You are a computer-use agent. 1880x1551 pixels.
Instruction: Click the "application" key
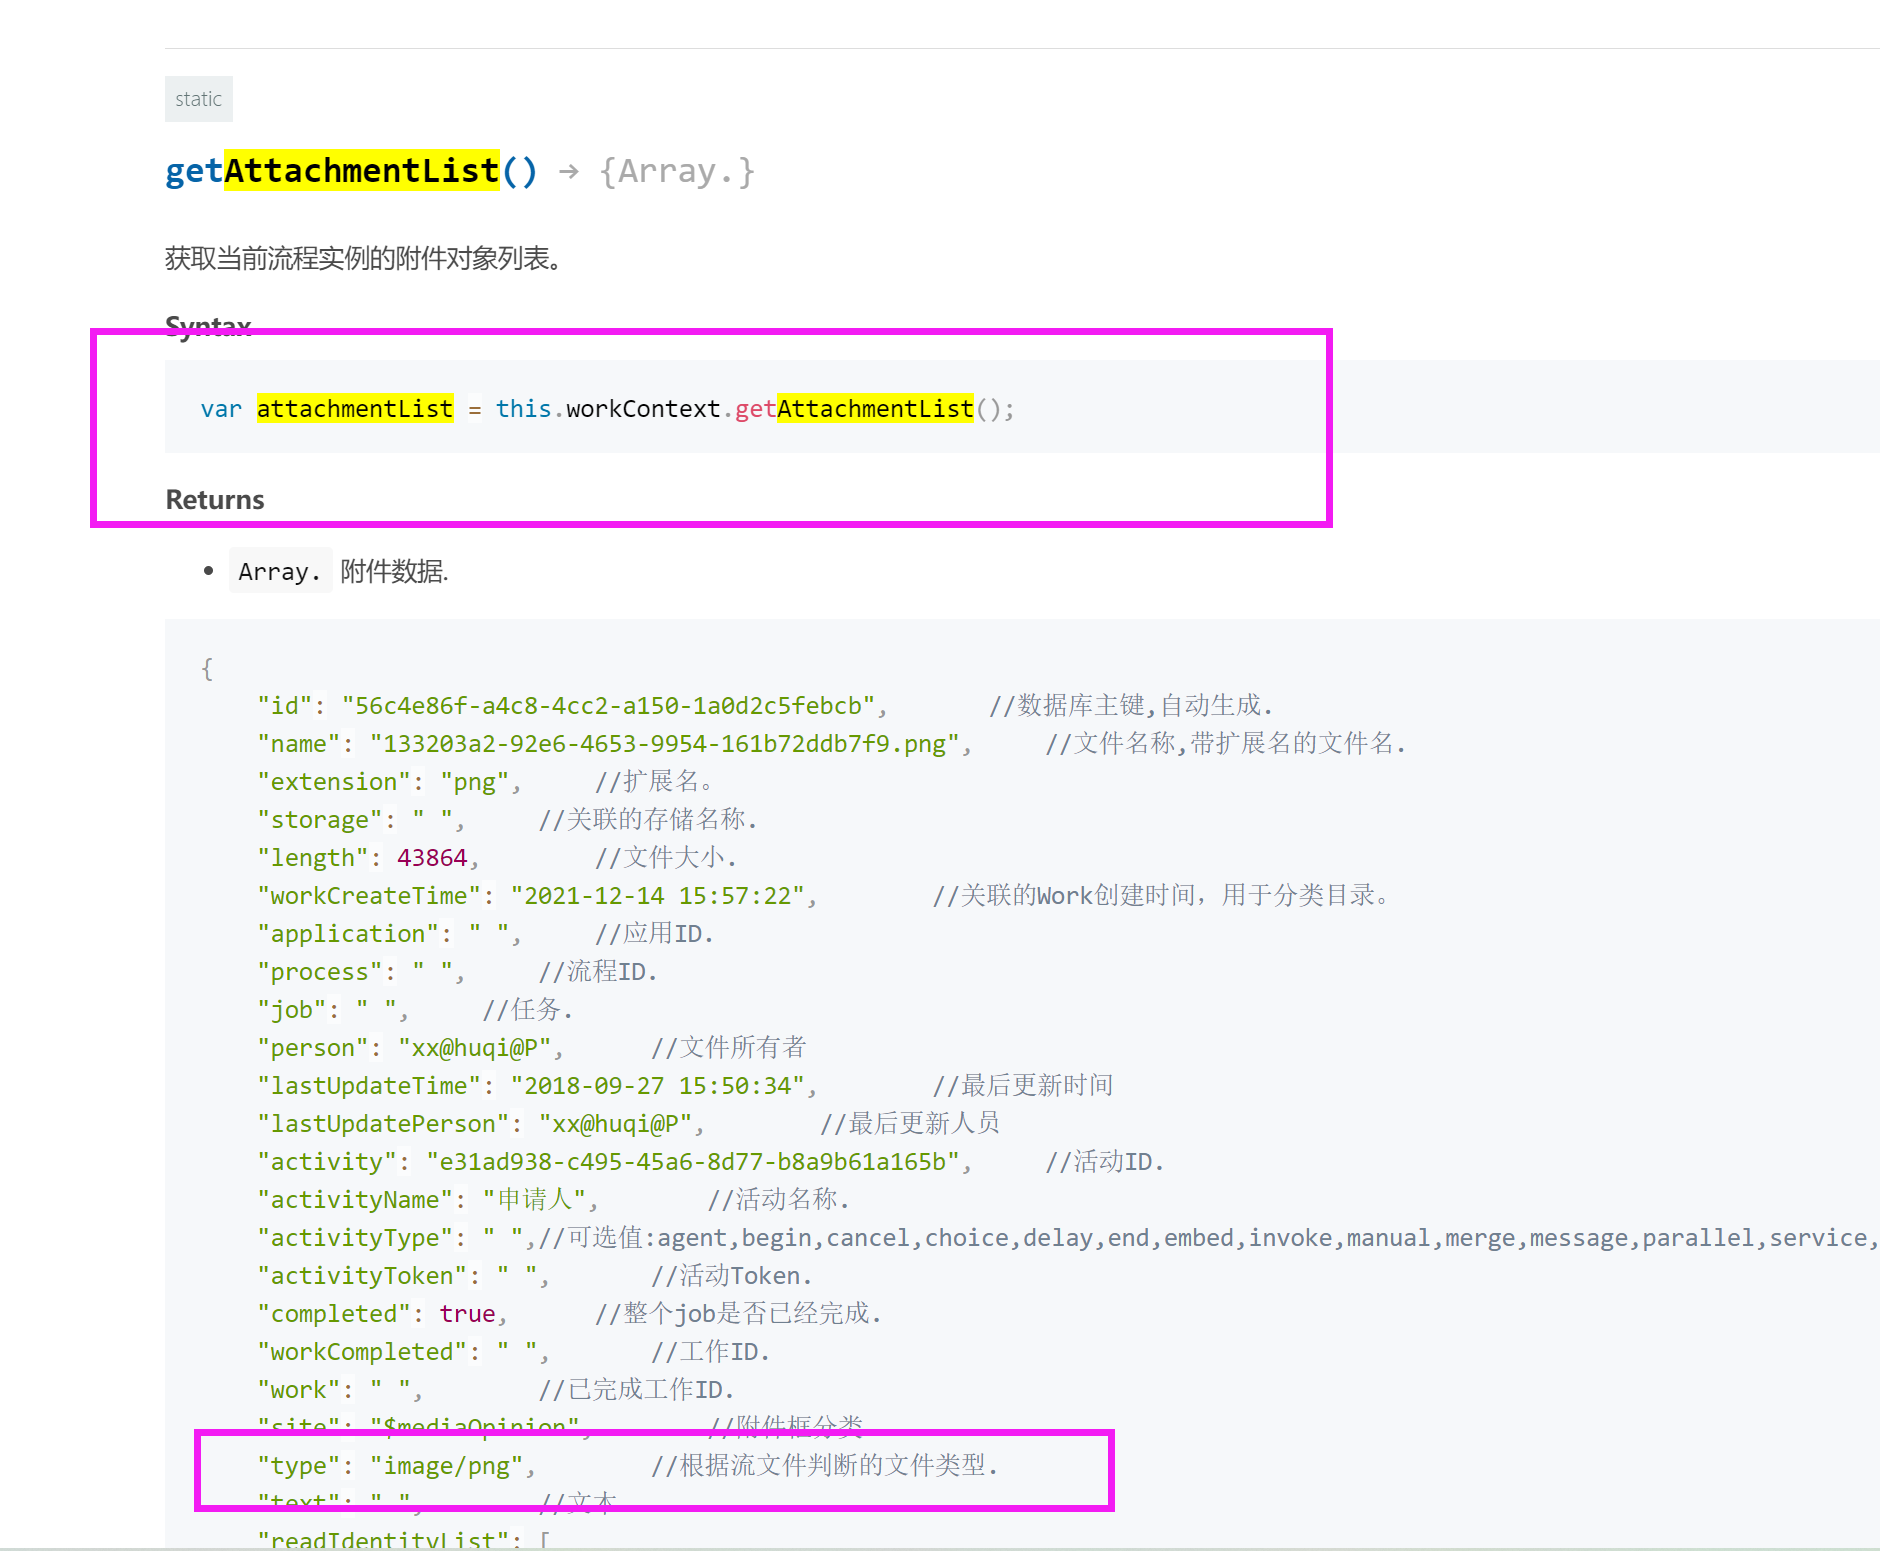click(x=348, y=934)
